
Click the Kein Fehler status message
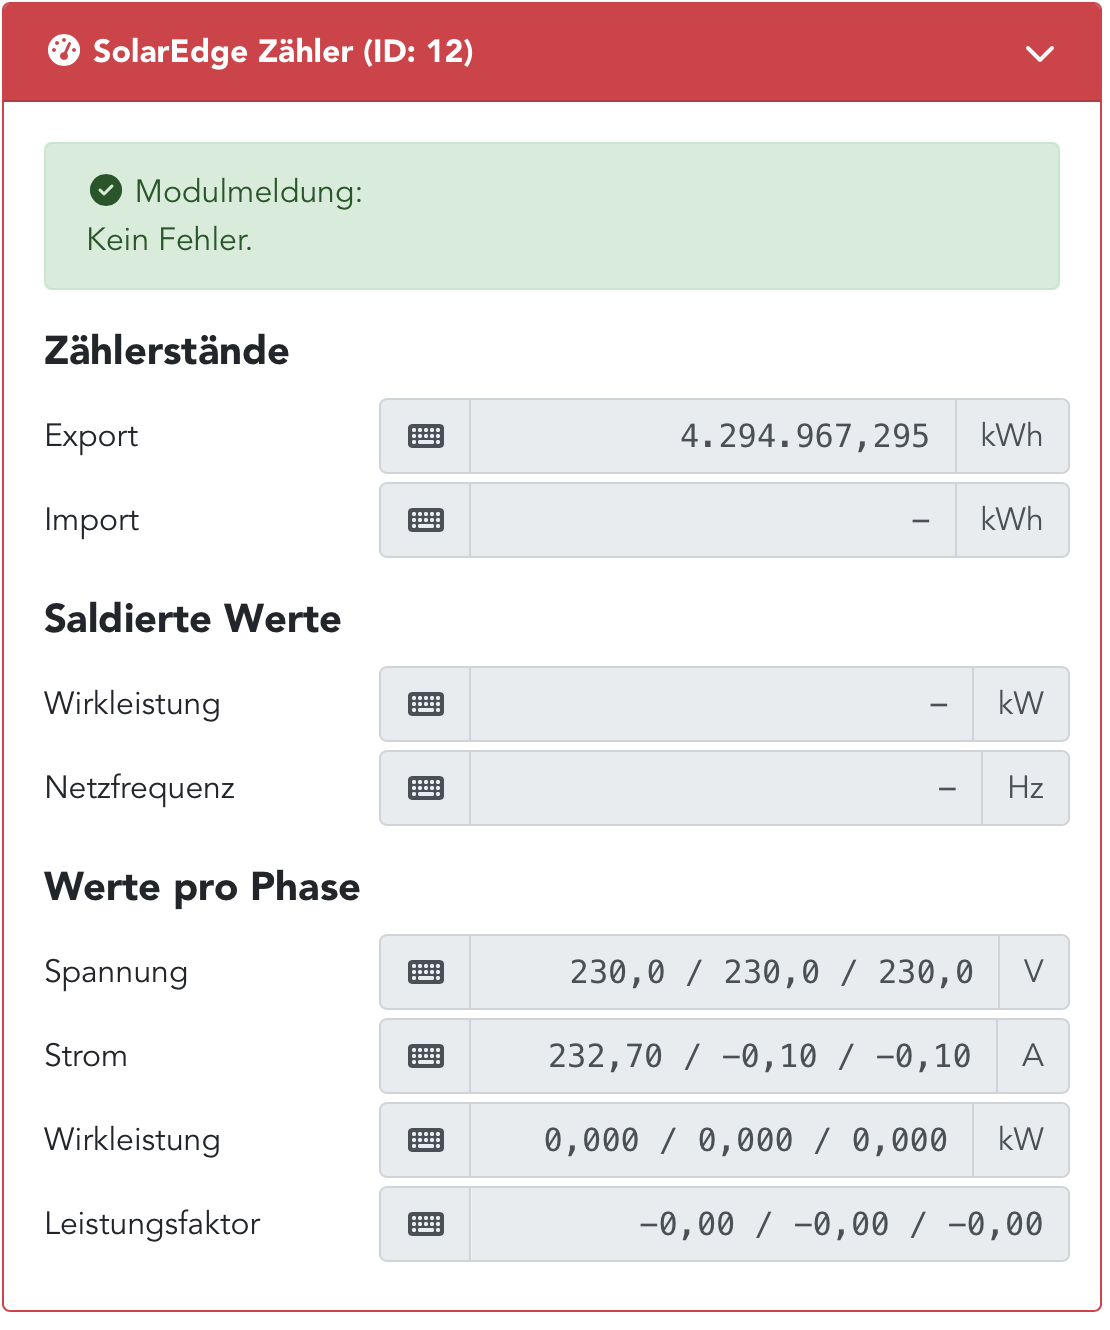[x=170, y=240]
